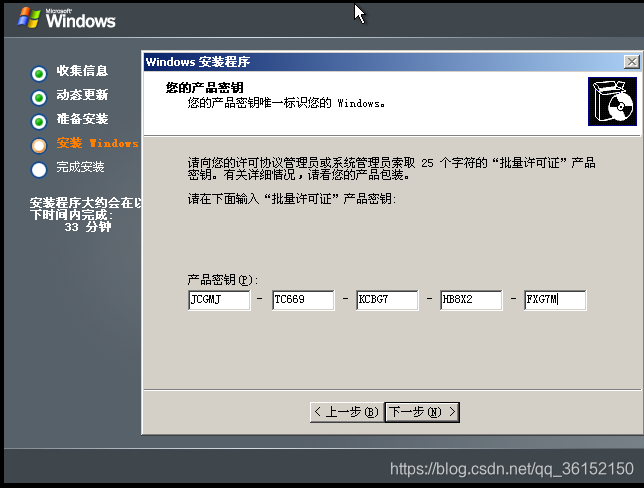644x488 pixels.
Task: Click the 收集信息 step label
Action: 82,71
